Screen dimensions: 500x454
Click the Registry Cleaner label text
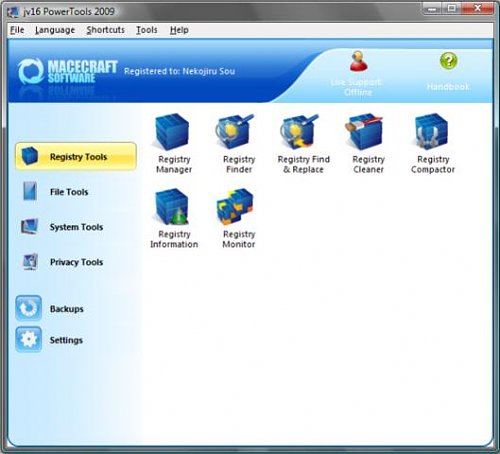[x=369, y=164]
